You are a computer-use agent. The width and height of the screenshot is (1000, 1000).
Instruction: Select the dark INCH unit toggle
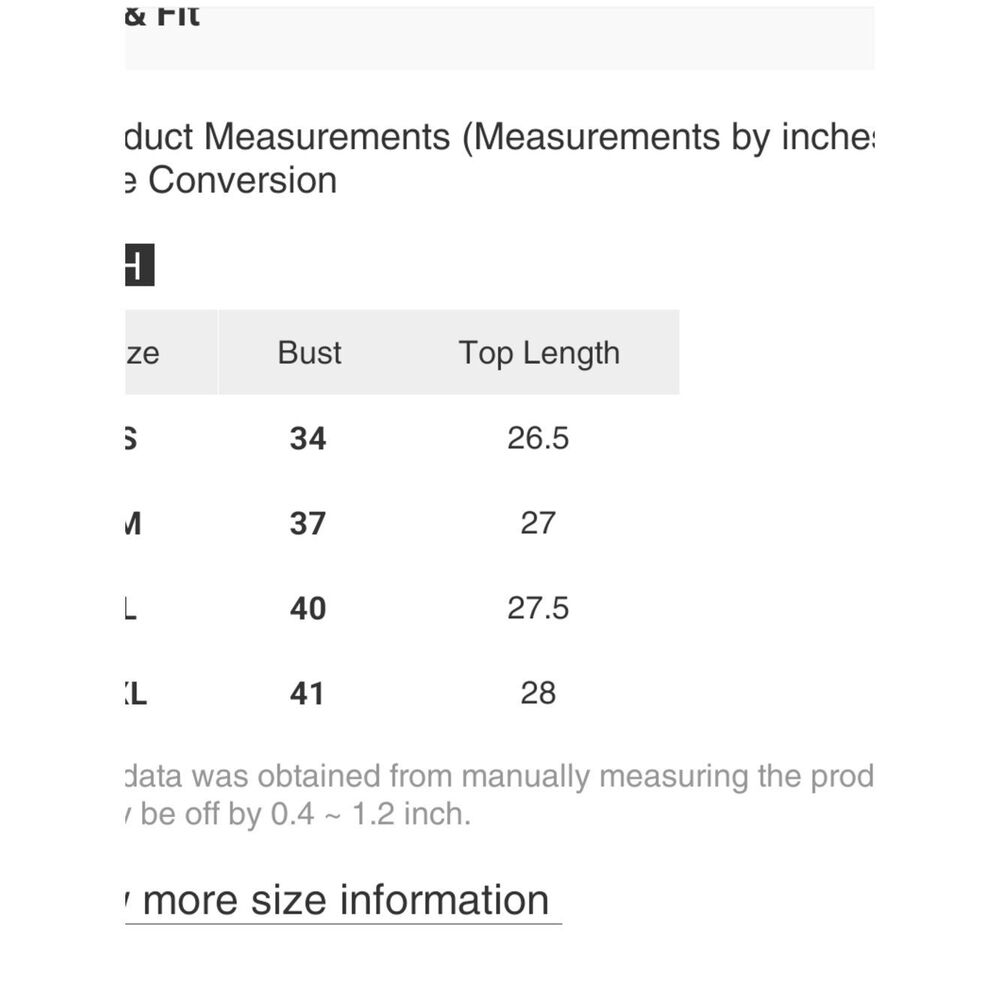pos(140,265)
